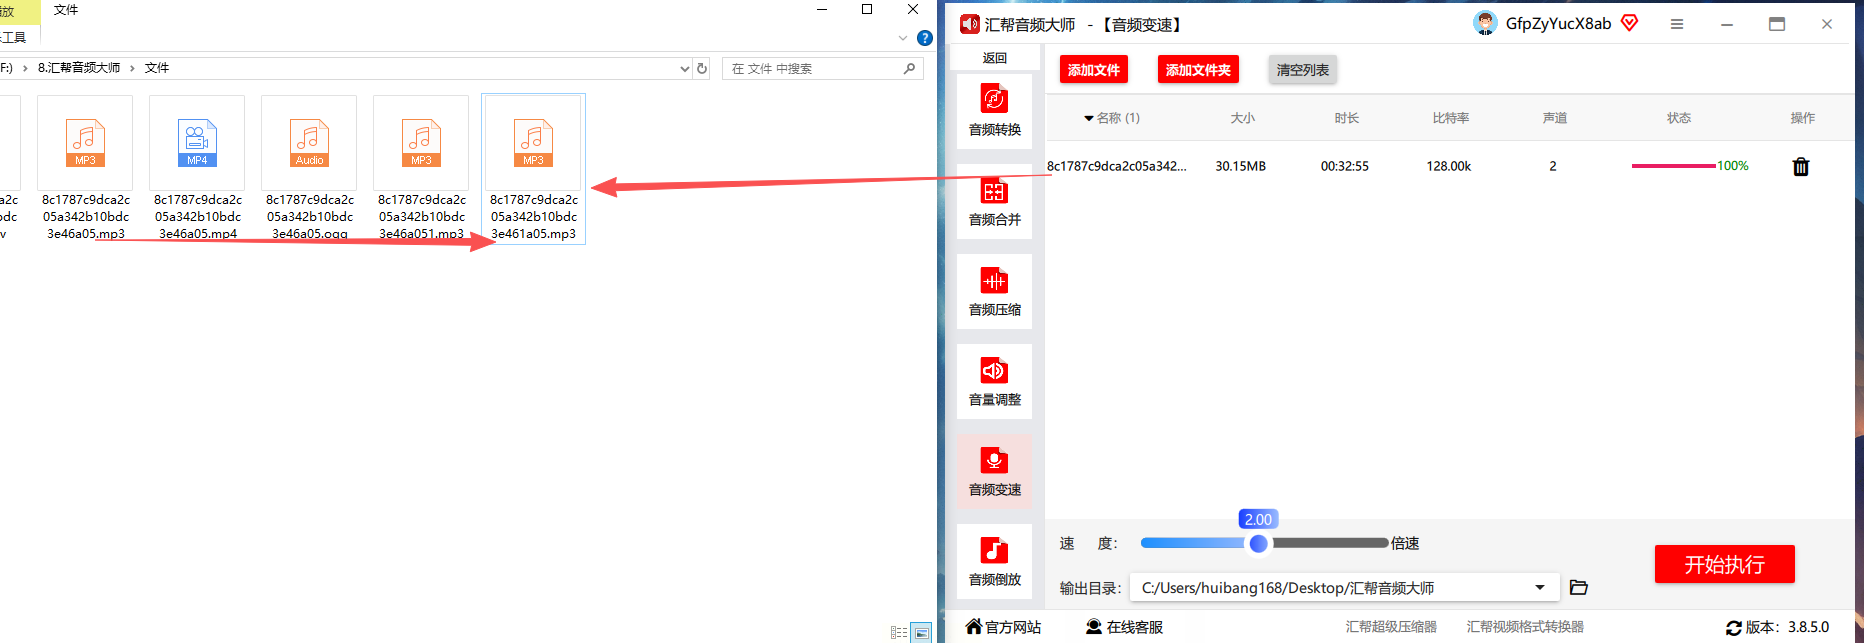
Task: Open output folder with folder icon
Action: (1579, 587)
